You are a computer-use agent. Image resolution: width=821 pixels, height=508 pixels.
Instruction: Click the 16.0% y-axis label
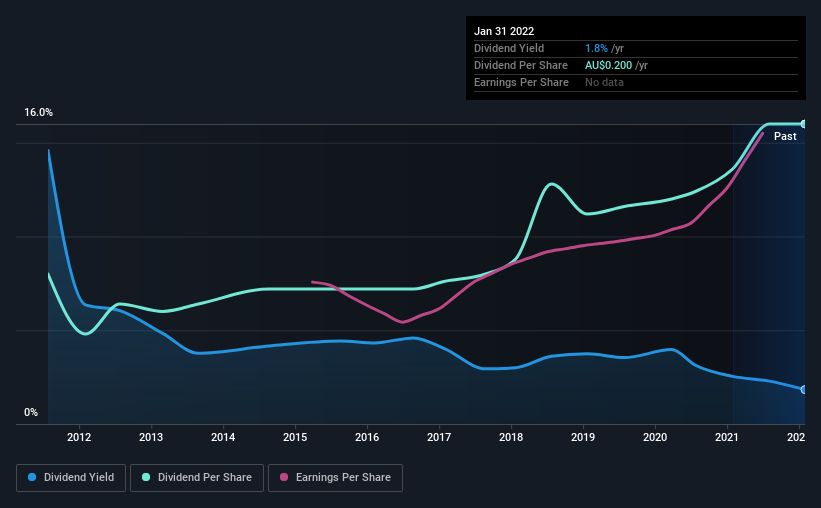39,113
